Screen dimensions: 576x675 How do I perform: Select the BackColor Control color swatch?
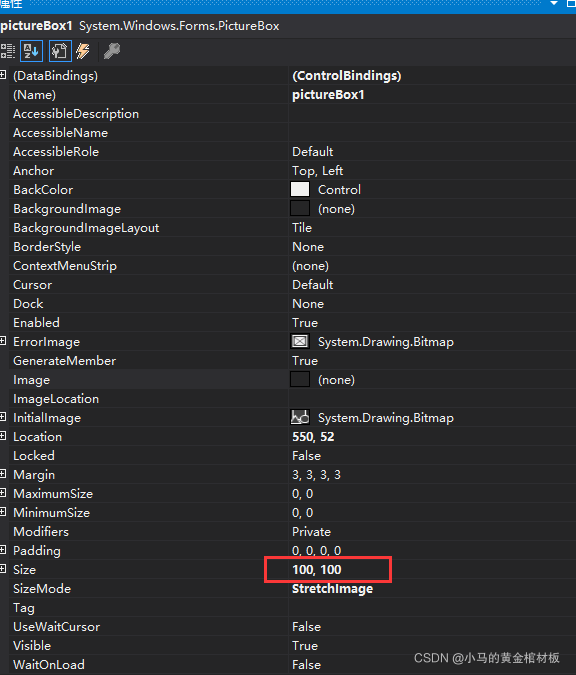[300, 189]
